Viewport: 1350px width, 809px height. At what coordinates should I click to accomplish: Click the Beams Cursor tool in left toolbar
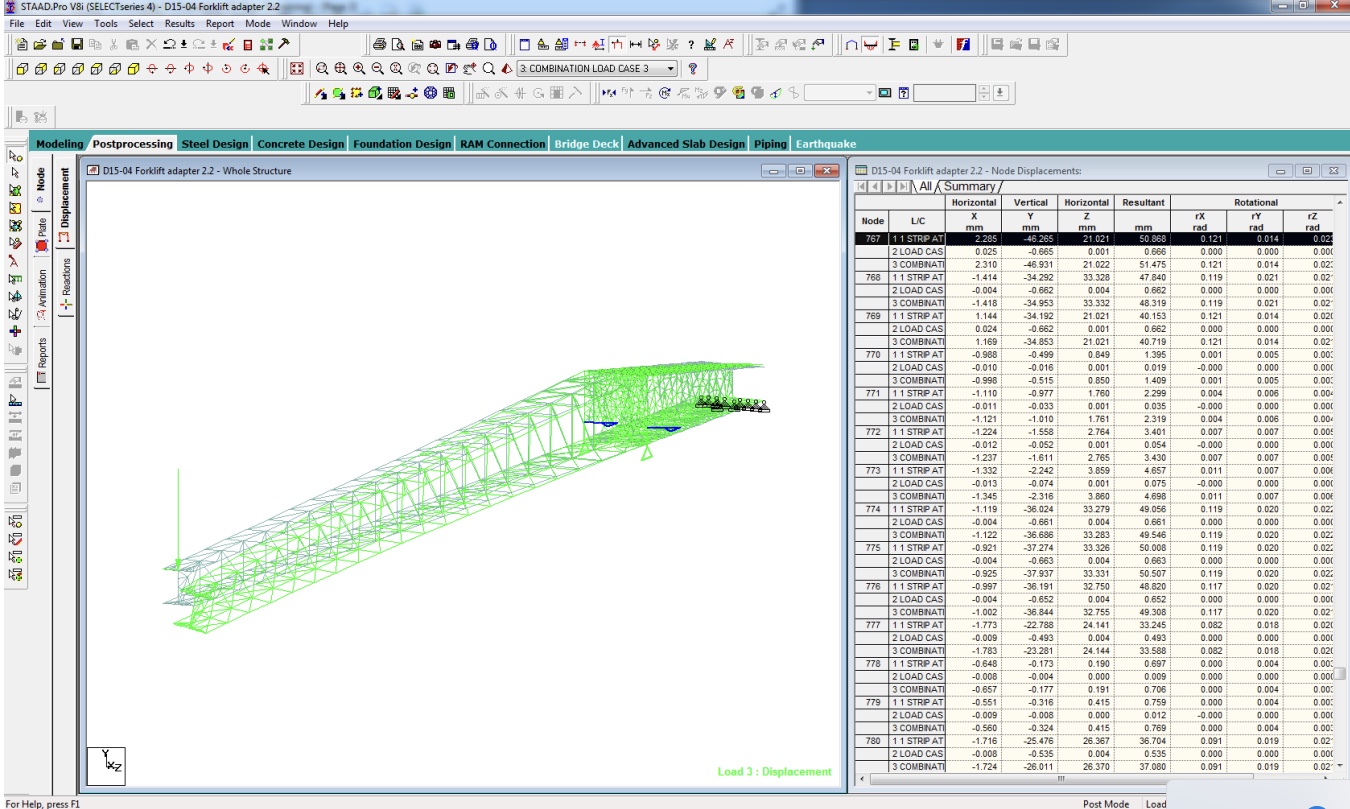[15, 173]
